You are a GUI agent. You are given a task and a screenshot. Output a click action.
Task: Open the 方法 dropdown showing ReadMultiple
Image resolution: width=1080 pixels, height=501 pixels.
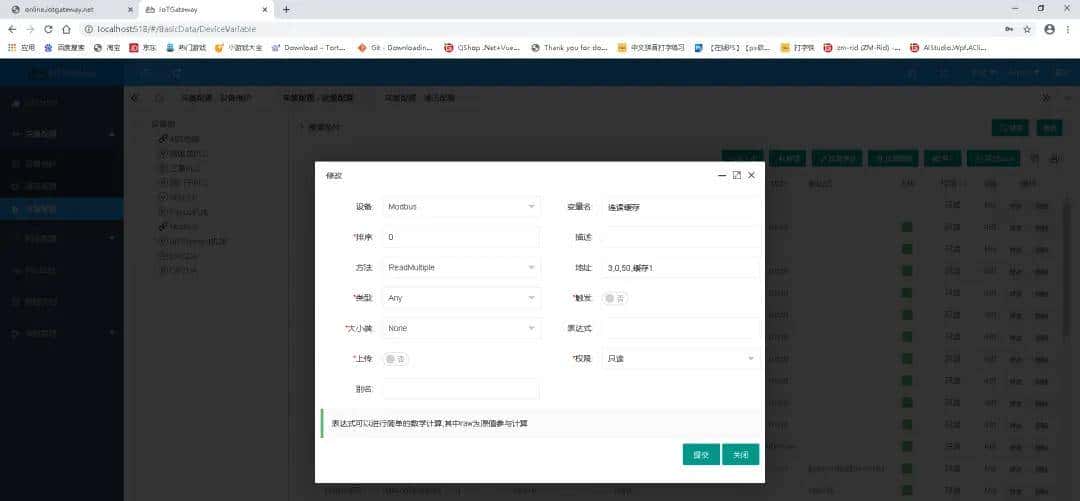(x=461, y=267)
